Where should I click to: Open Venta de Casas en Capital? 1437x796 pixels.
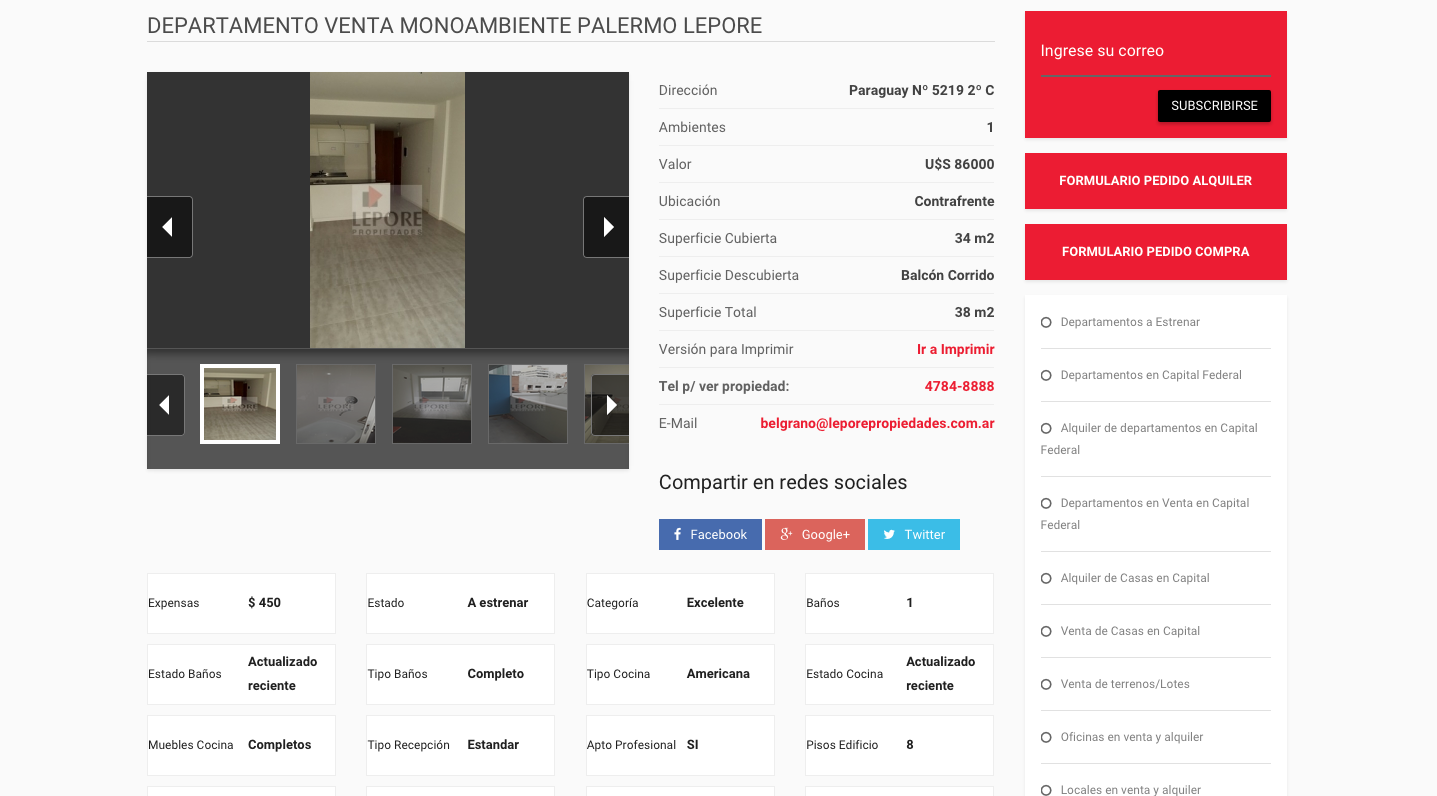pyautogui.click(x=1130, y=631)
